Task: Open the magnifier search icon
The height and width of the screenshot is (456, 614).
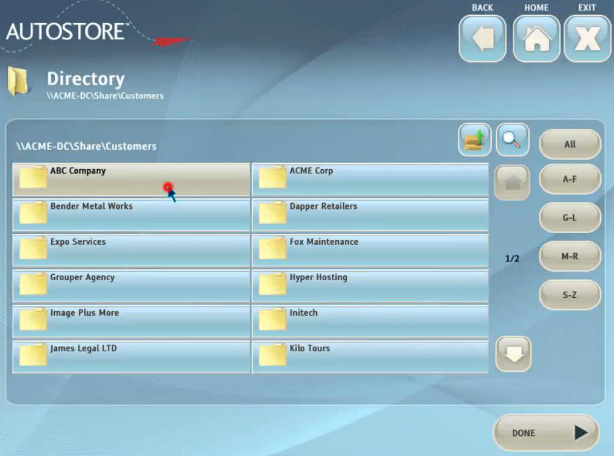Action: coord(512,141)
